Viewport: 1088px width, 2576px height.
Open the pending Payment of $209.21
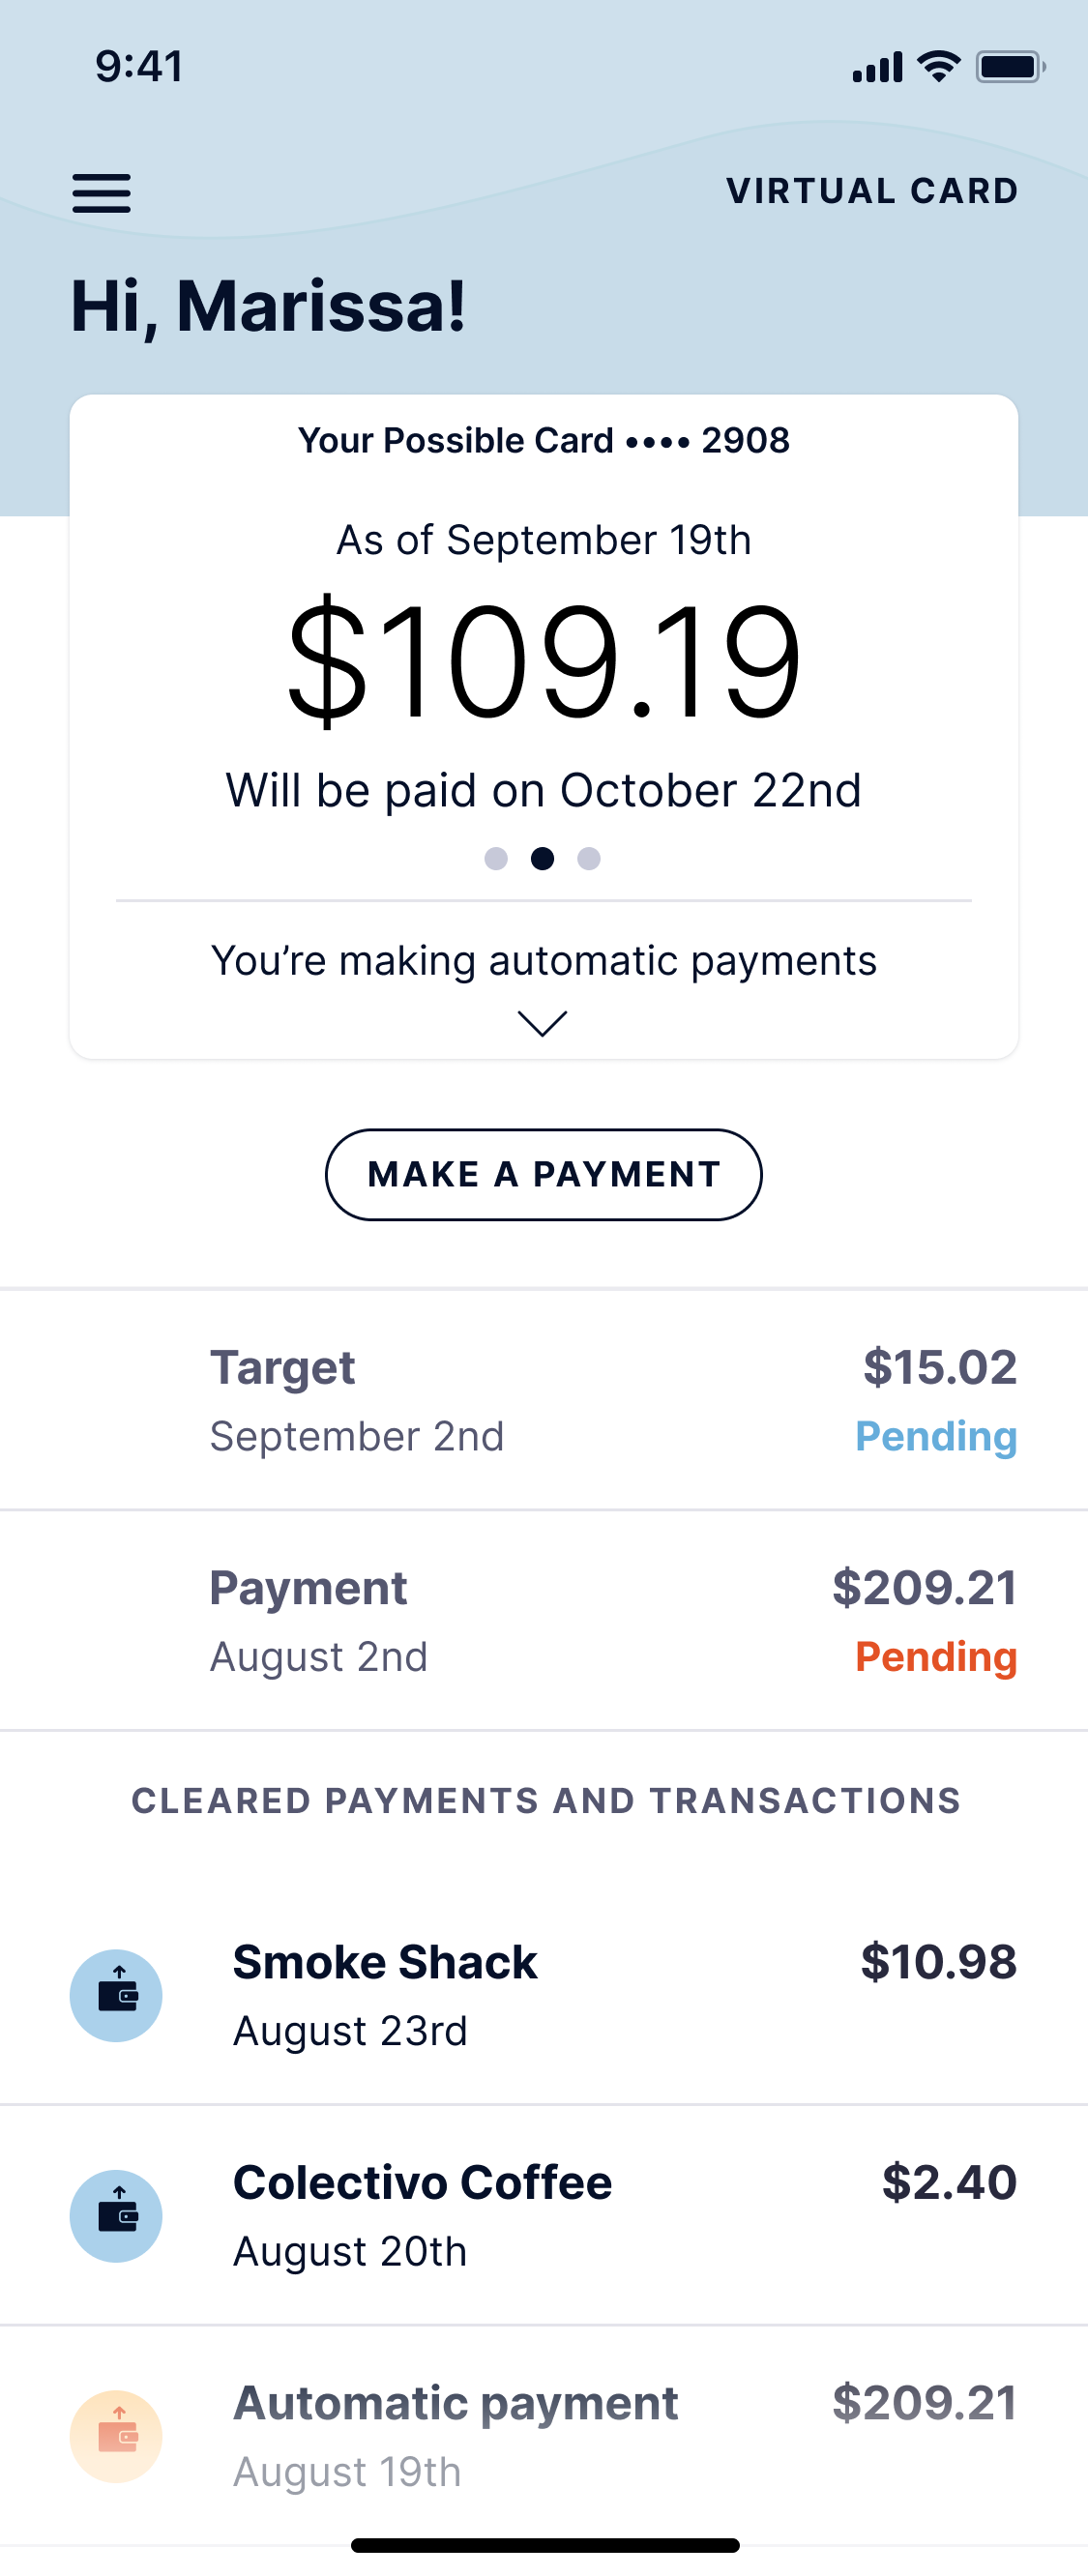click(544, 1620)
